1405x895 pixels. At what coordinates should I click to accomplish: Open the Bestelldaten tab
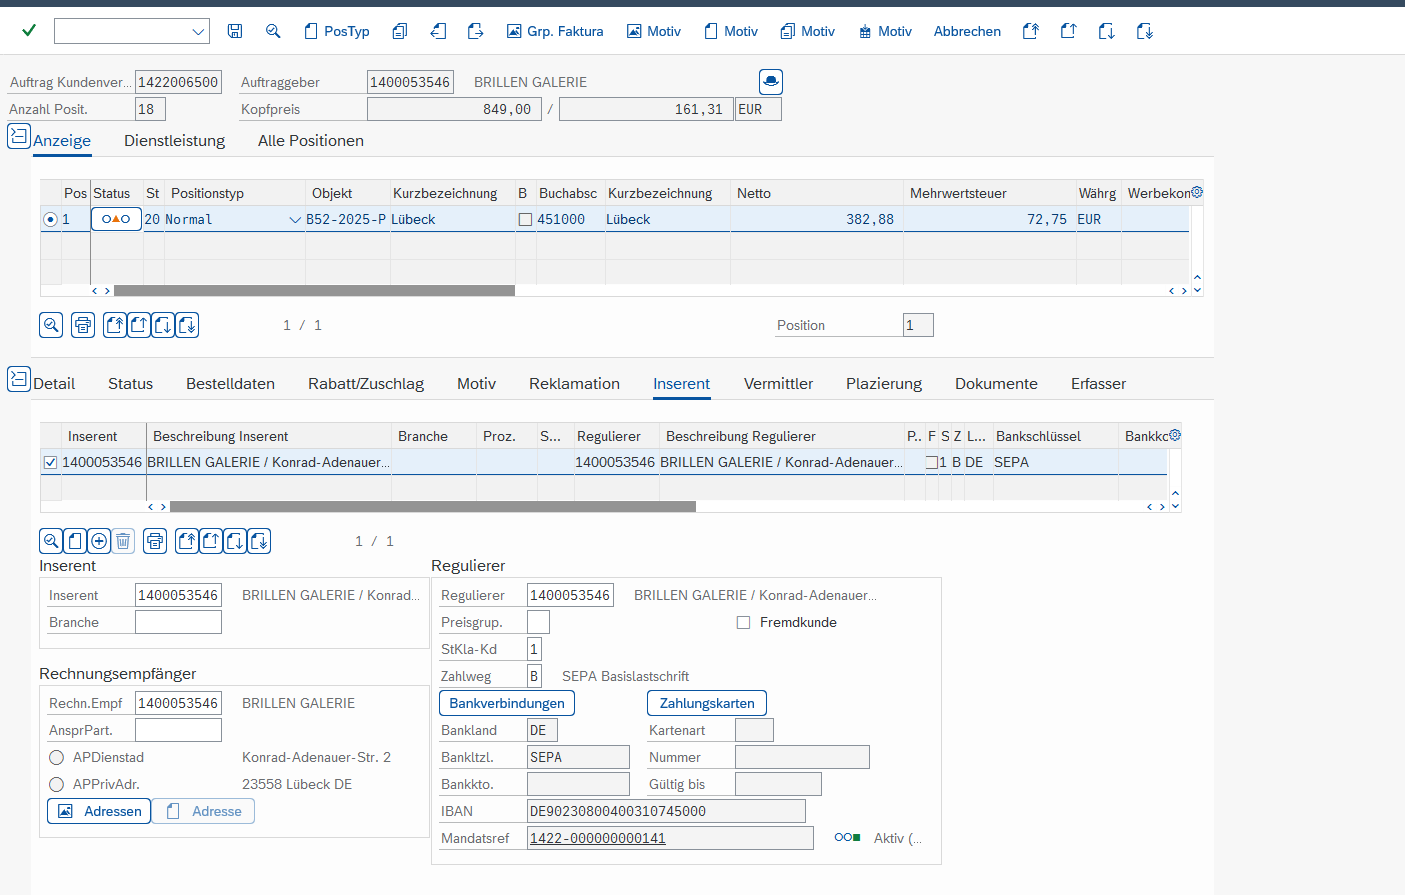(230, 384)
